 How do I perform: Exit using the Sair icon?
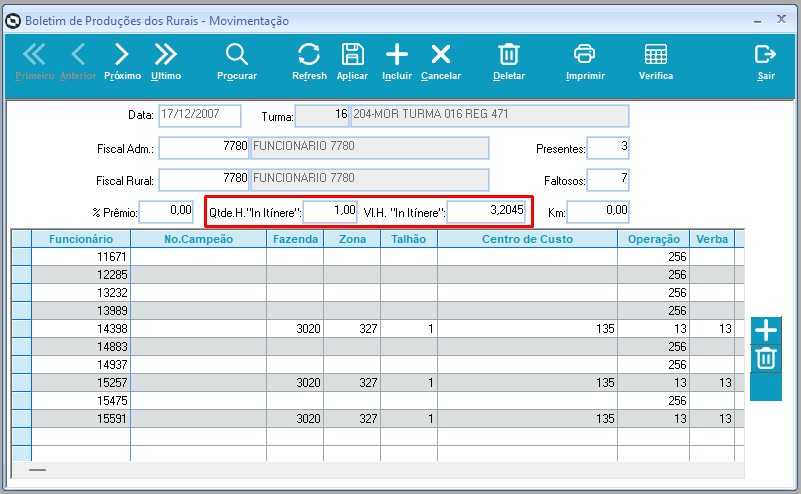(765, 62)
